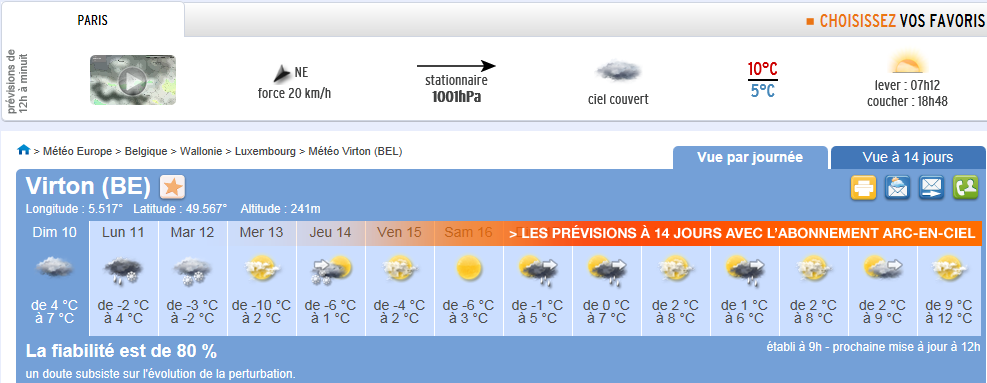Click the printer icon
987x383 pixels.
point(864,188)
